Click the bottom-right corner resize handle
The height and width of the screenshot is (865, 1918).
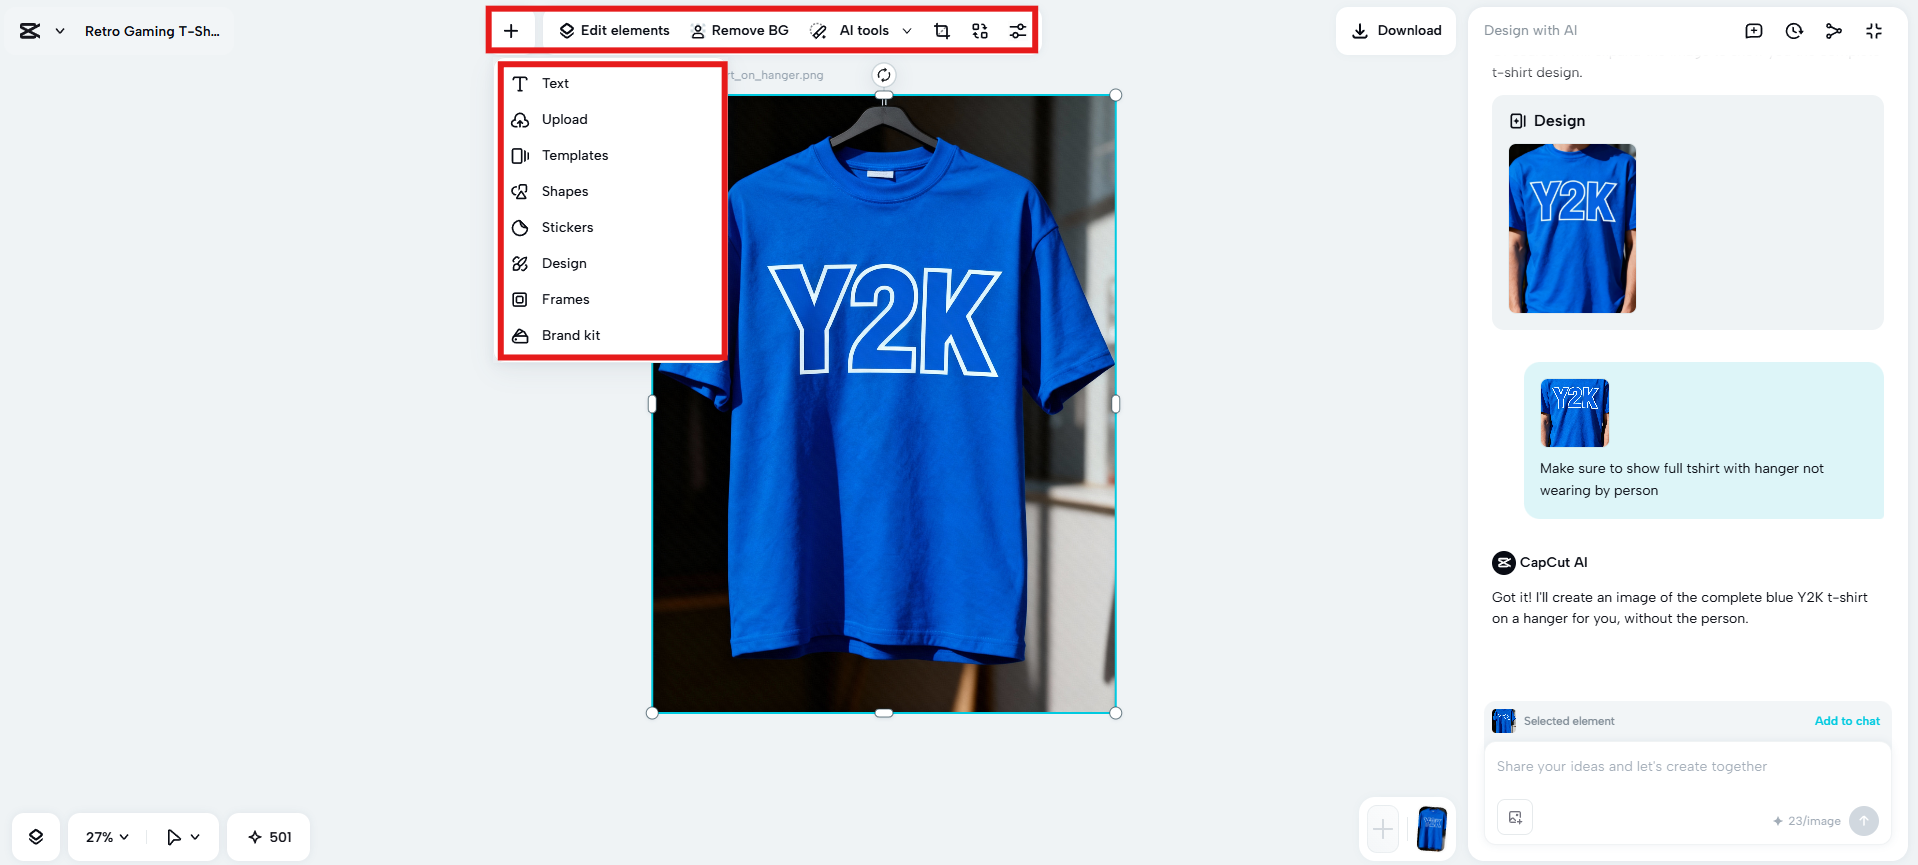click(x=1116, y=713)
